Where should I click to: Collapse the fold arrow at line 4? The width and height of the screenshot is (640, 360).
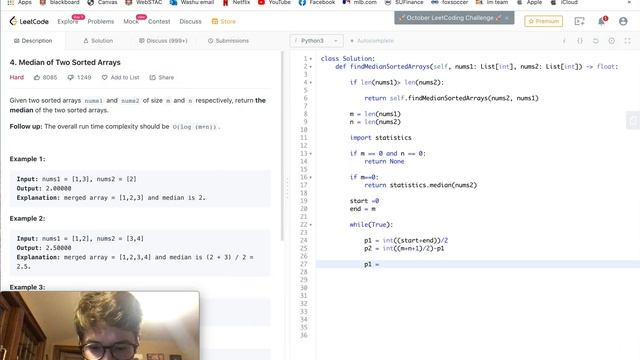[311, 82]
